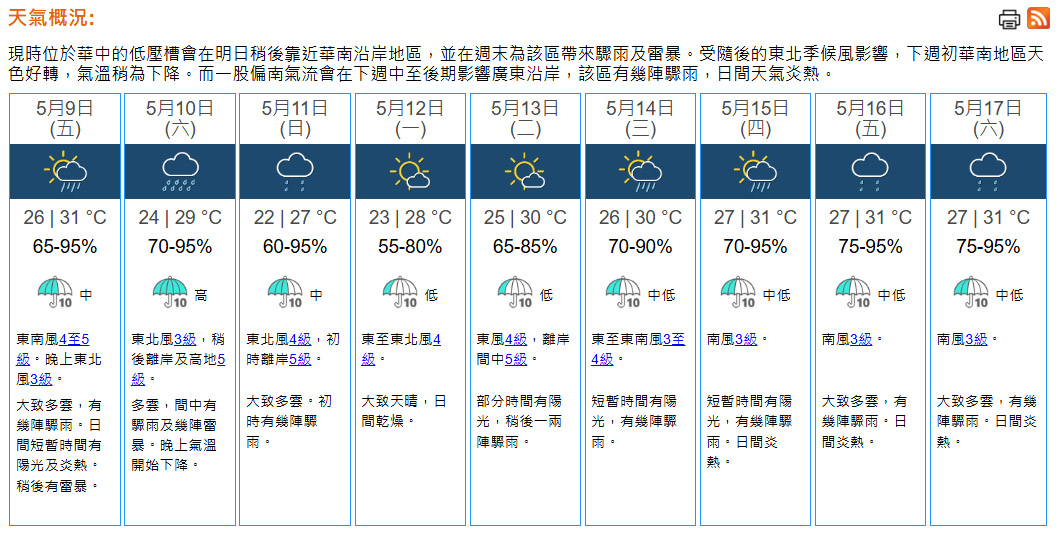The width and height of the screenshot is (1057, 536).
Task: Open the 東北風3級 link under May 10
Action: pyautogui.click(x=185, y=339)
